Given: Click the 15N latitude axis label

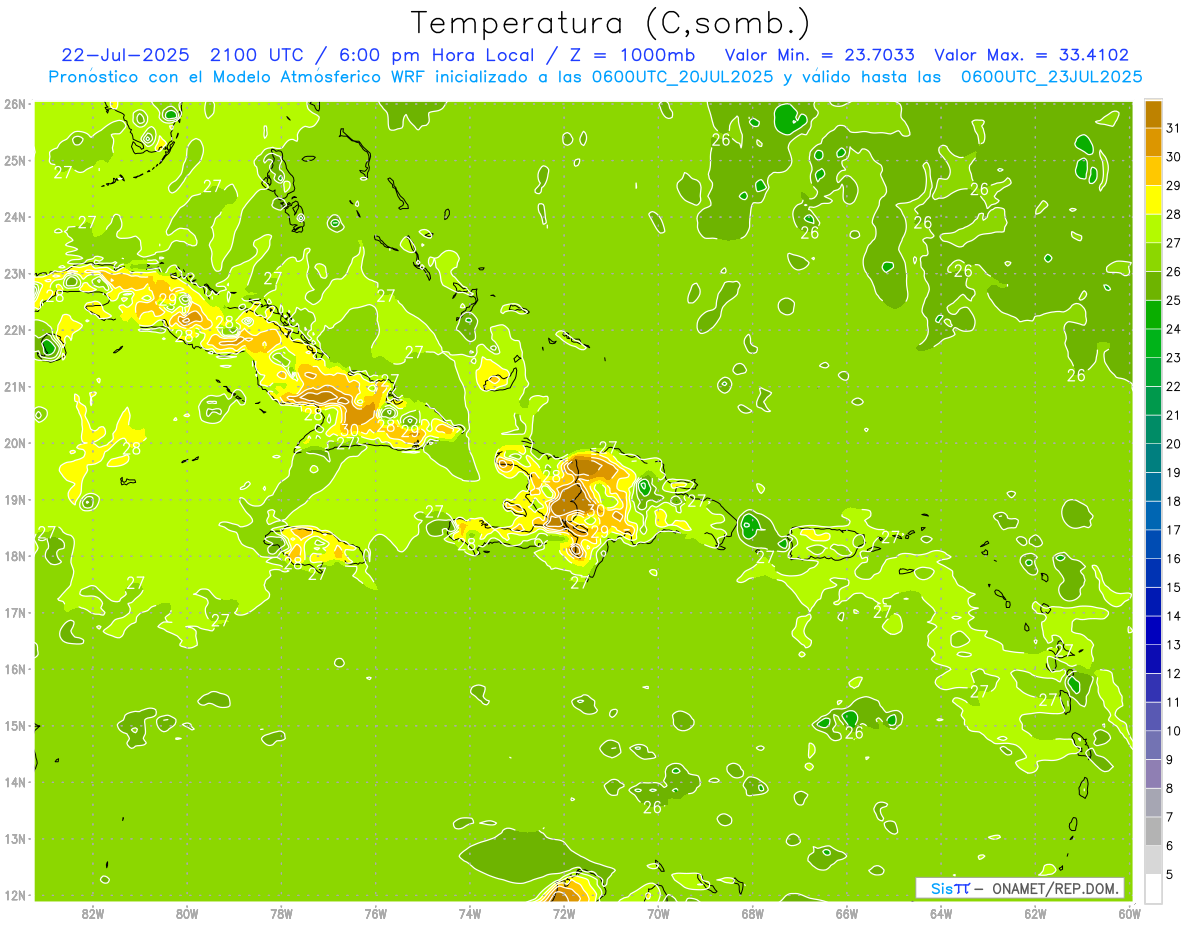Looking at the screenshot, I should pyautogui.click(x=14, y=725).
